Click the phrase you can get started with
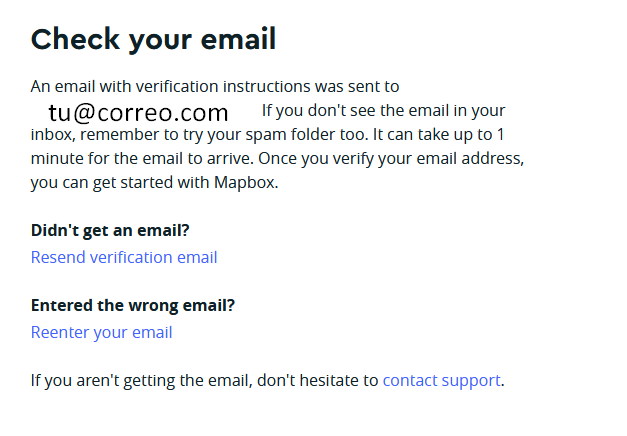Viewport: 627px width, 436px height. click(x=120, y=183)
